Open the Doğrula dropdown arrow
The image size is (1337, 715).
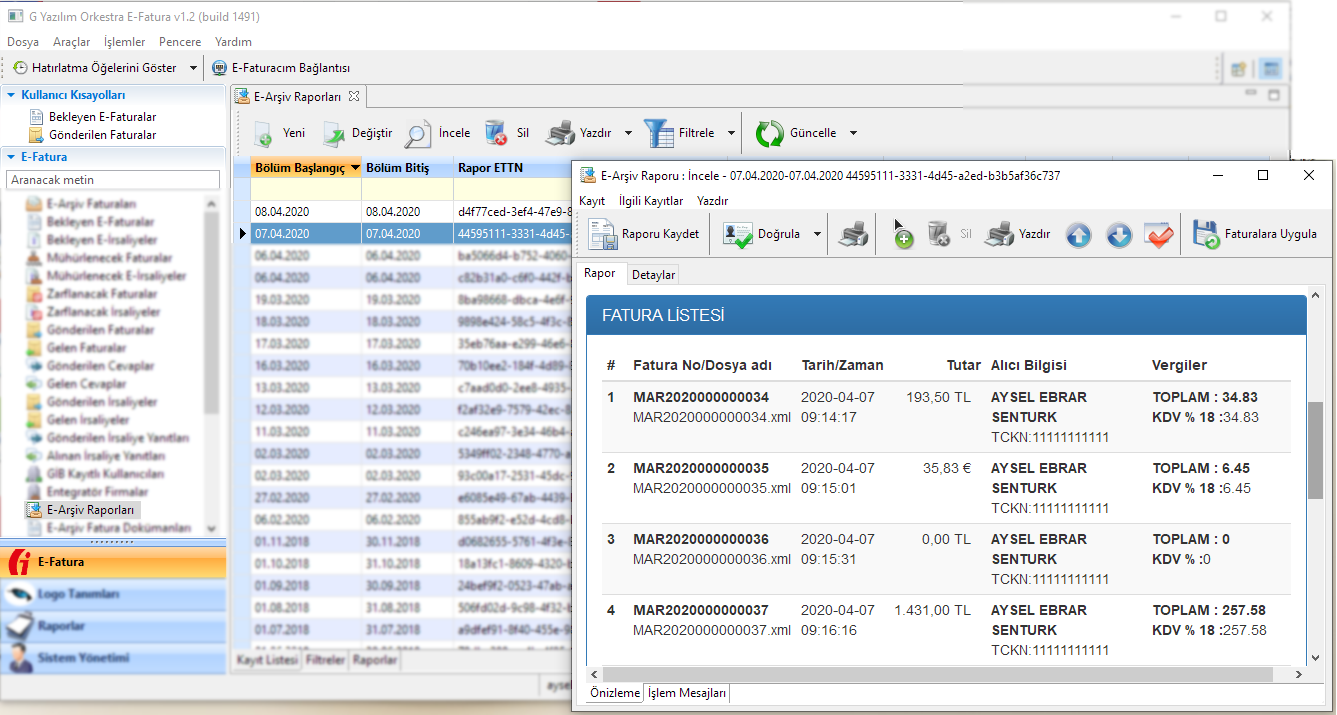click(818, 235)
